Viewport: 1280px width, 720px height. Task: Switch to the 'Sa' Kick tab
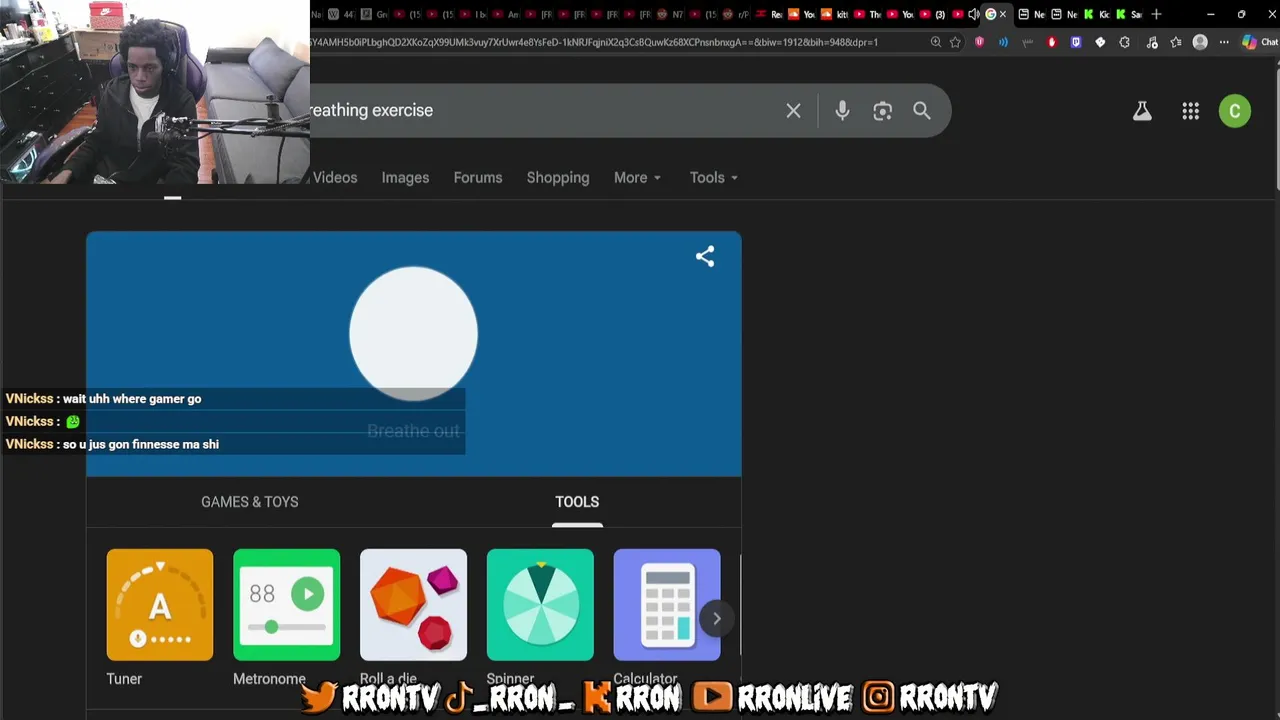(1128, 14)
